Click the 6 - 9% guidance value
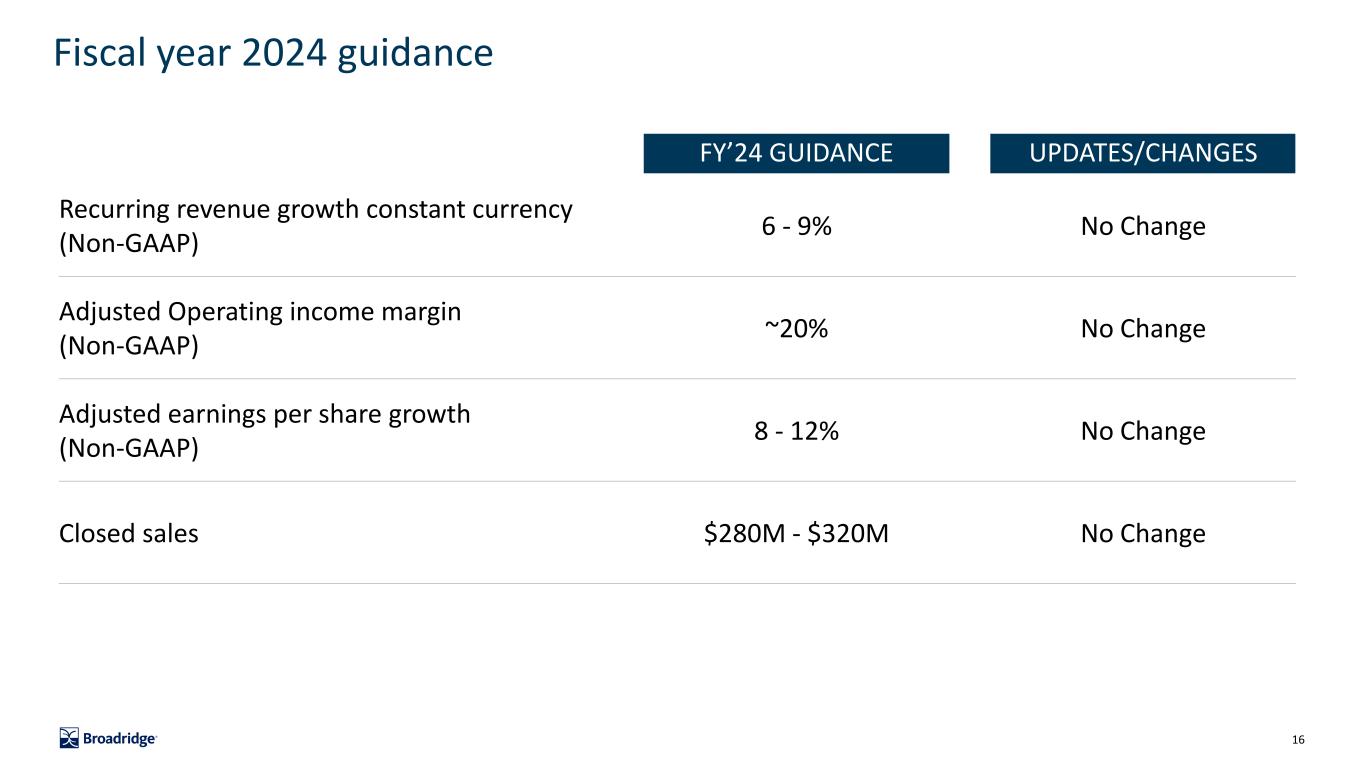The width and height of the screenshot is (1365, 768). point(796,227)
